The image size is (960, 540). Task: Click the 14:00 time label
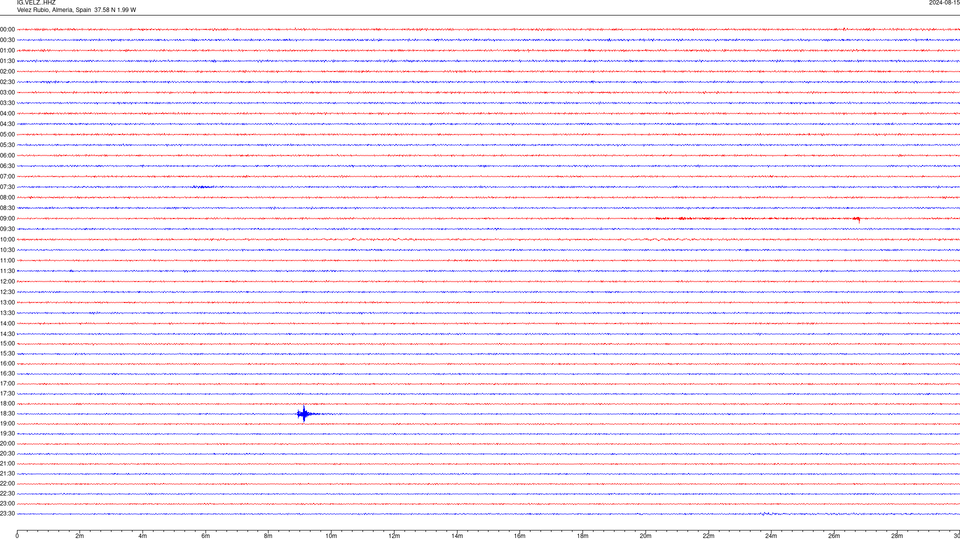click(x=7, y=323)
